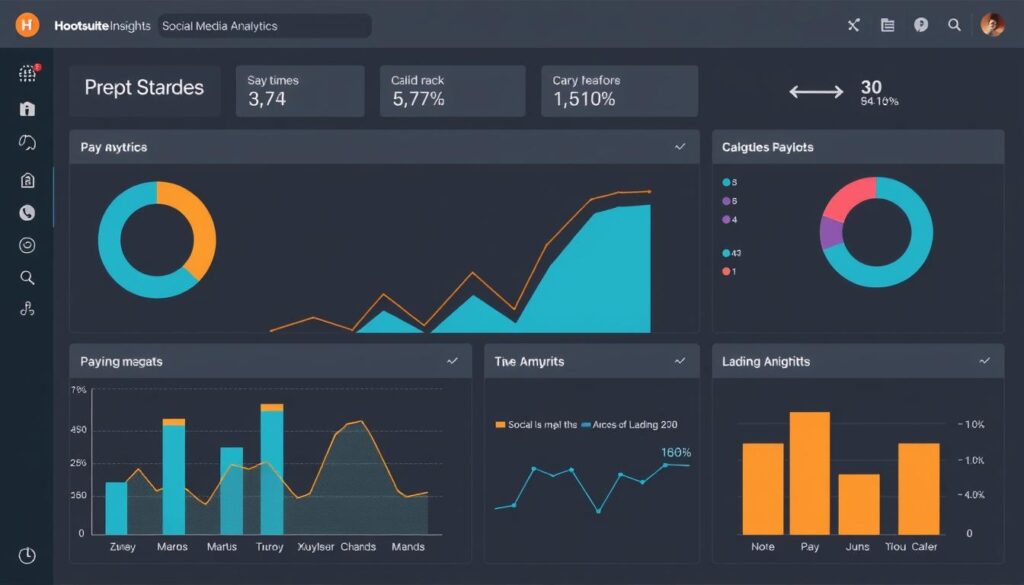Expand the Paying megats panel chevron

click(452, 361)
